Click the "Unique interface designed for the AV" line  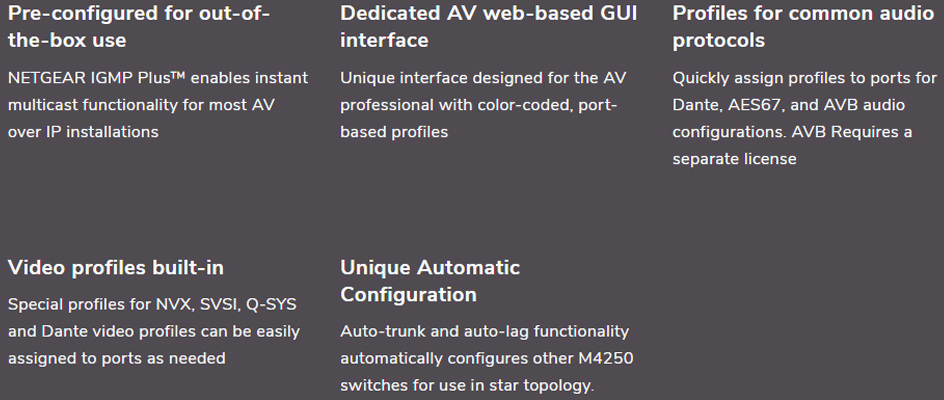pos(483,78)
